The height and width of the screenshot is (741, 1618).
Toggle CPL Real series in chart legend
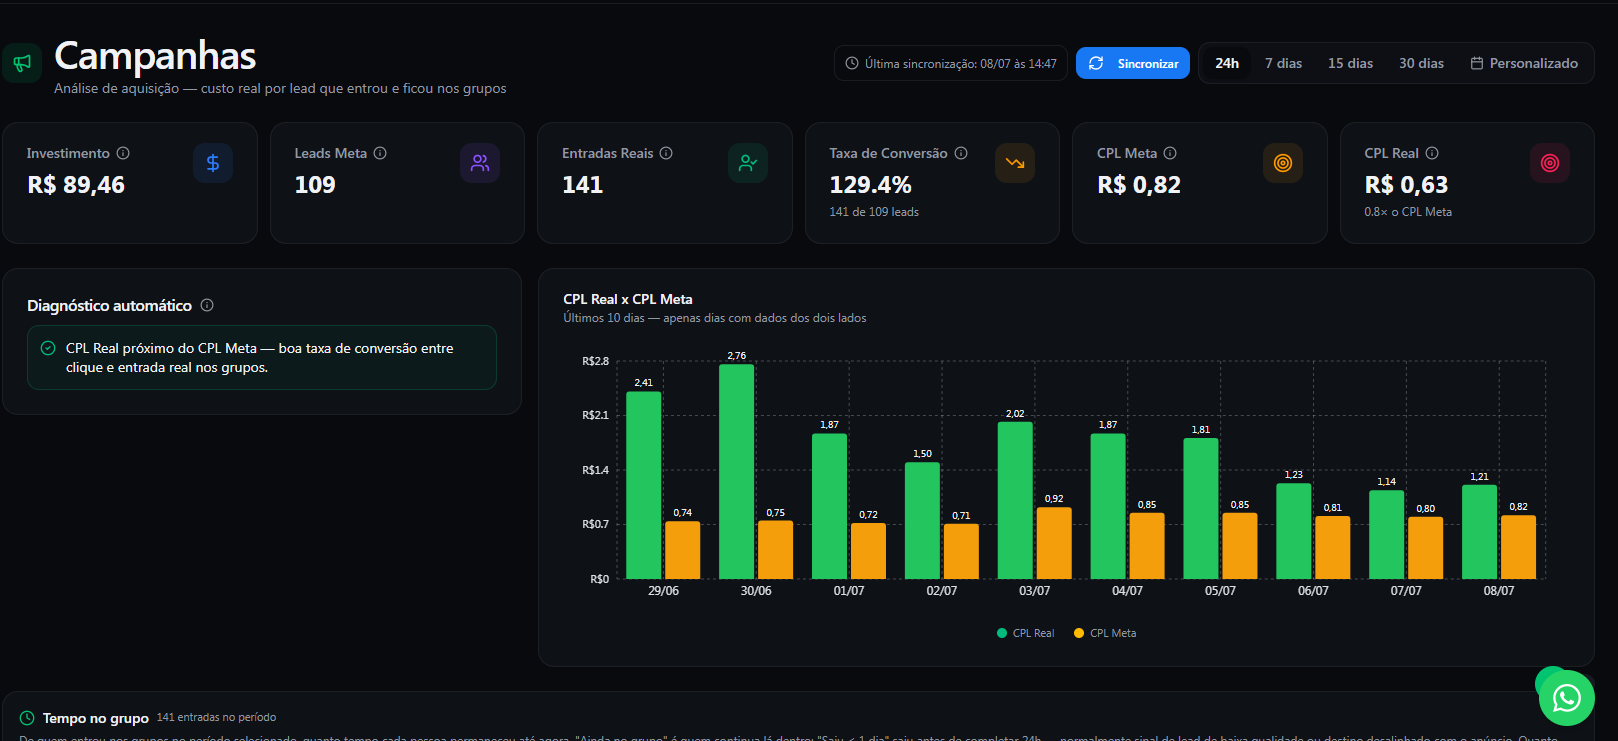pos(1026,633)
